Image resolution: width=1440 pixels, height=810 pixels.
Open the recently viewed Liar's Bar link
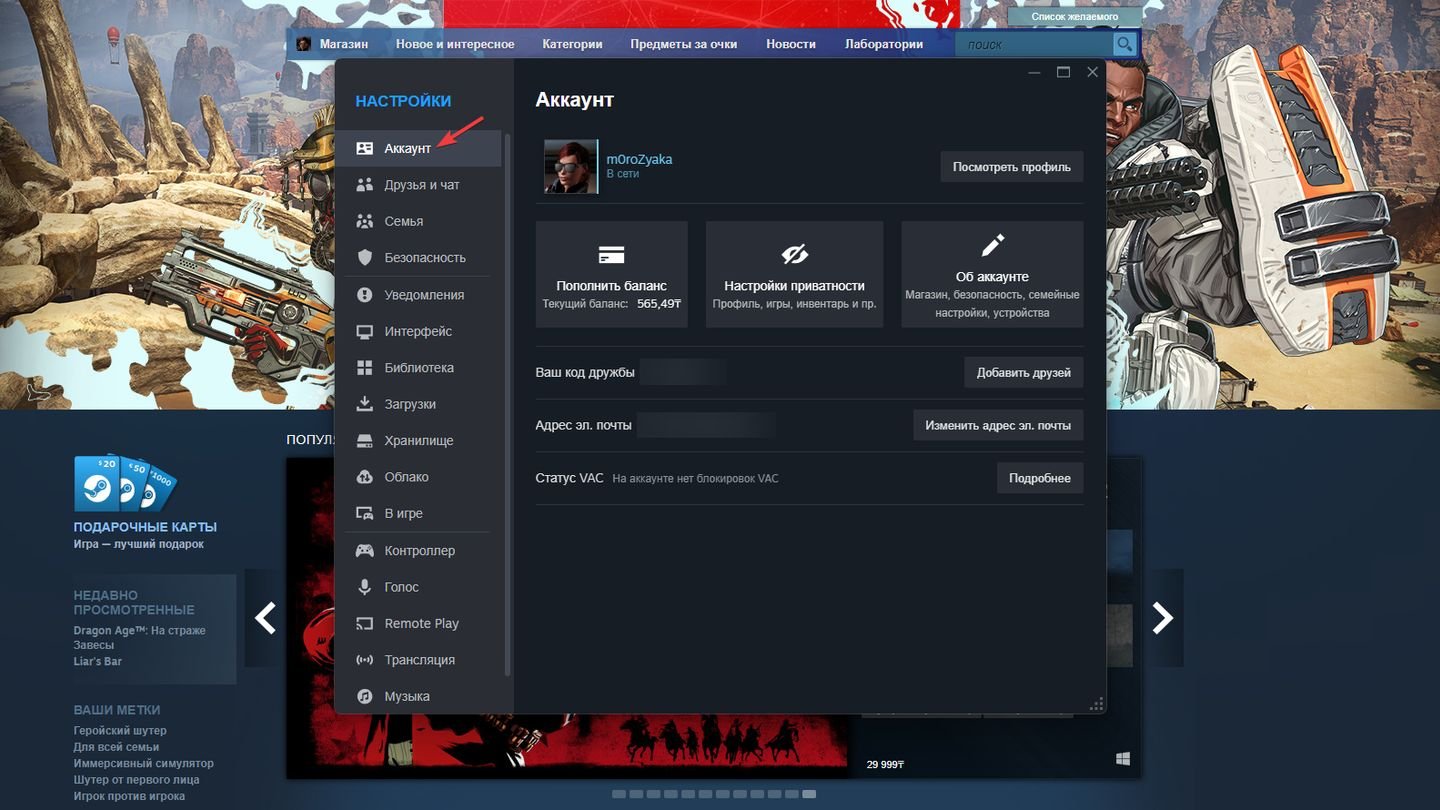tap(98, 661)
